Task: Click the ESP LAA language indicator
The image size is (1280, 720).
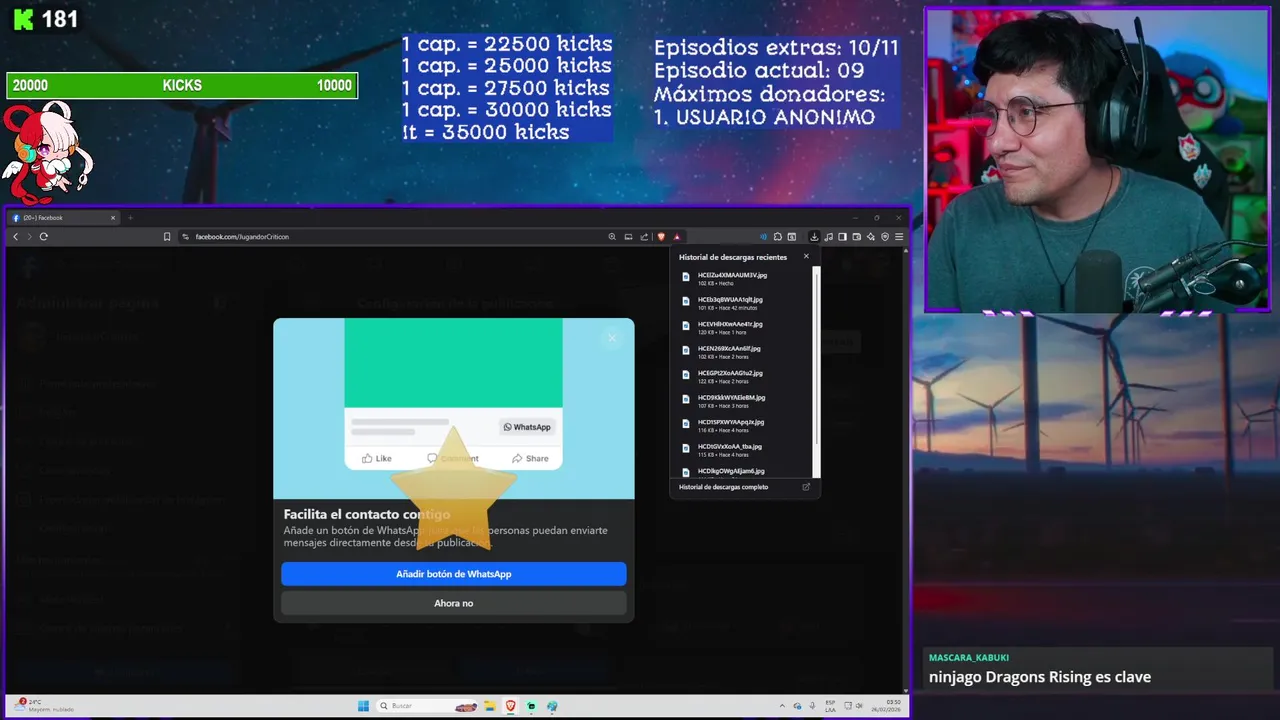Action: (830, 706)
